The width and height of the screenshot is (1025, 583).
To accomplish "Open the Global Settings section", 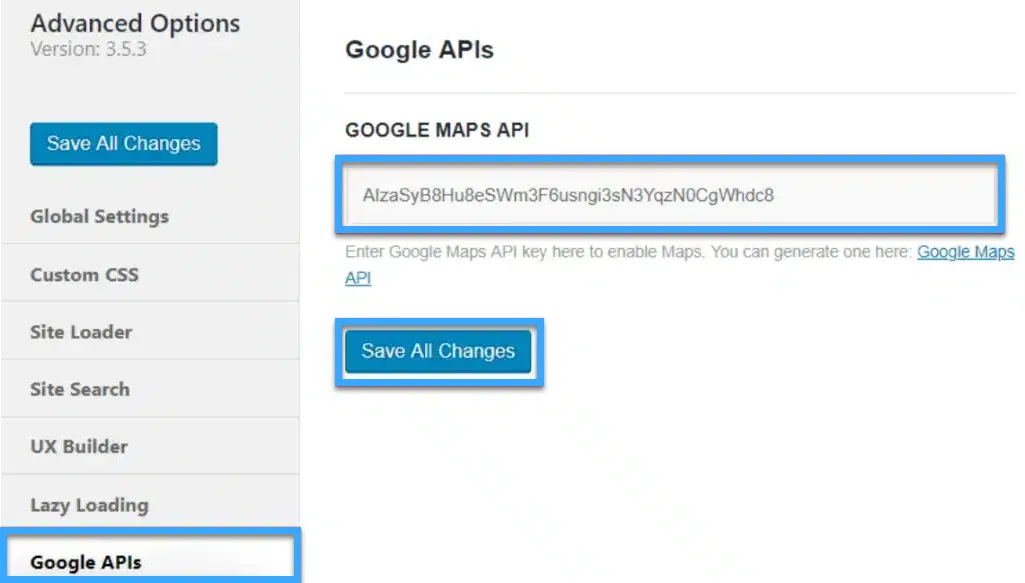I will pyautogui.click(x=99, y=216).
